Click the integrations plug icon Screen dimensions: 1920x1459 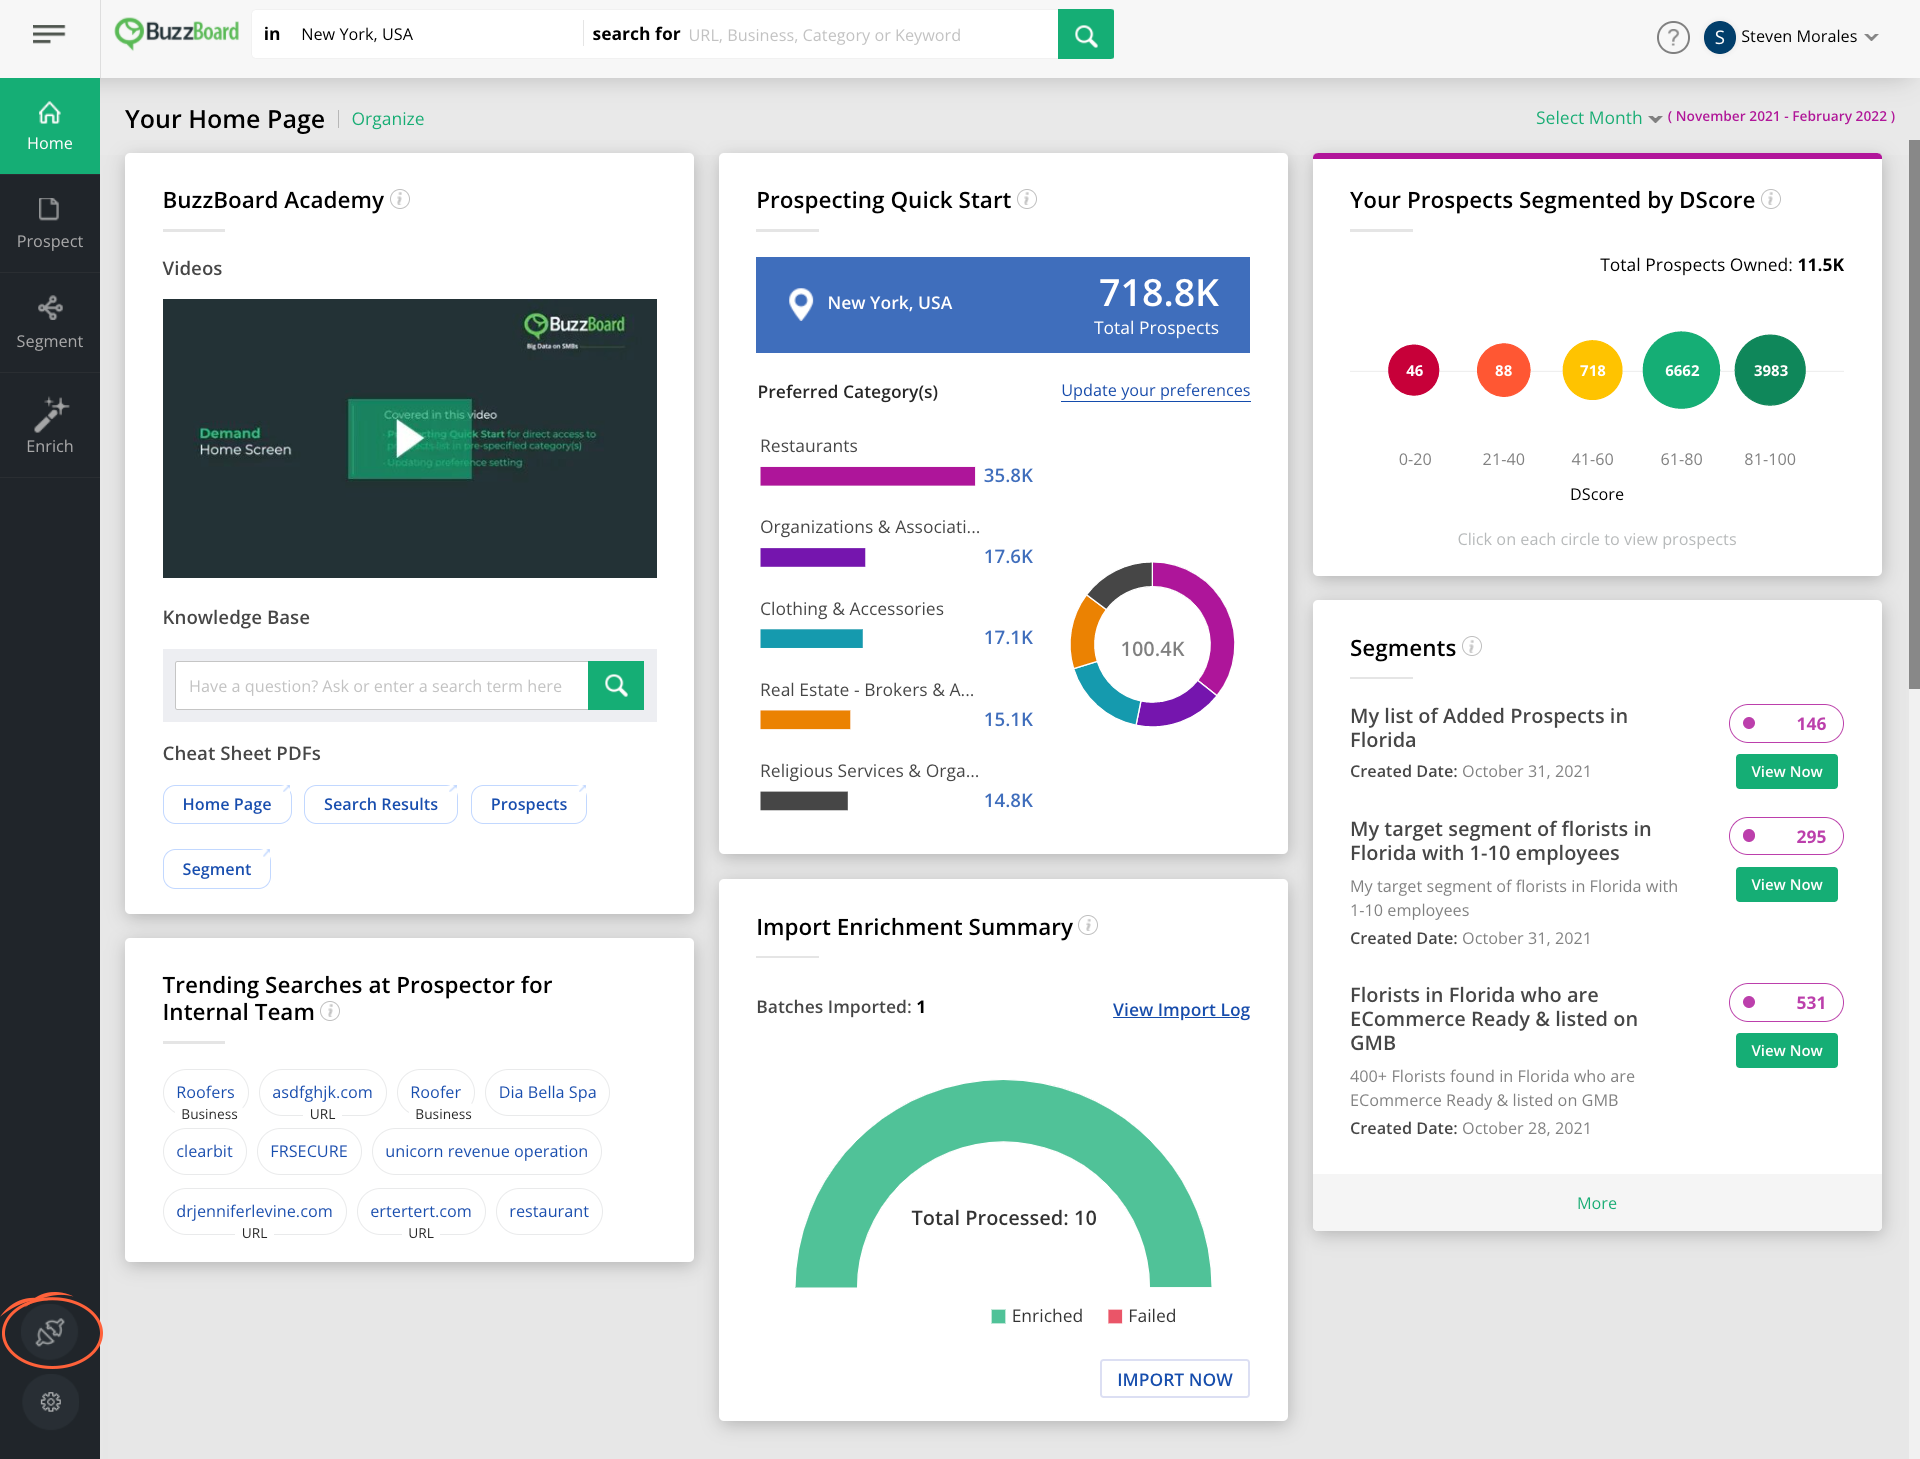[50, 1332]
